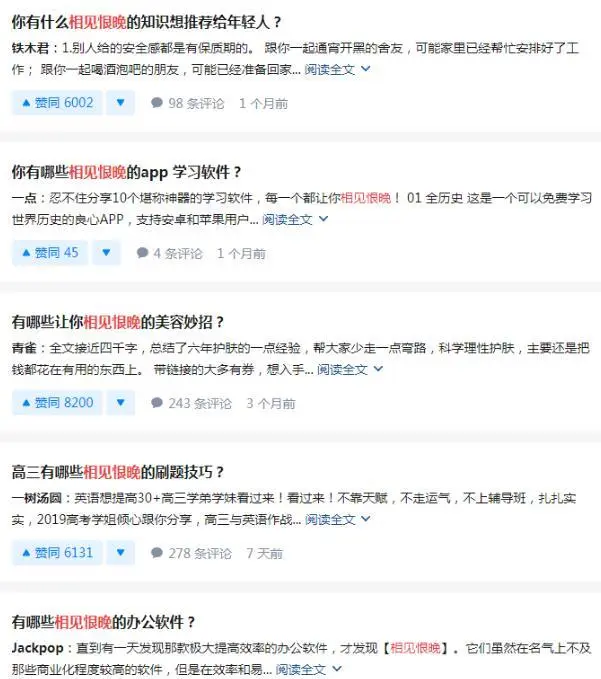Upvote the answer with 6002 likes
This screenshot has width=601, height=679.
point(57,103)
